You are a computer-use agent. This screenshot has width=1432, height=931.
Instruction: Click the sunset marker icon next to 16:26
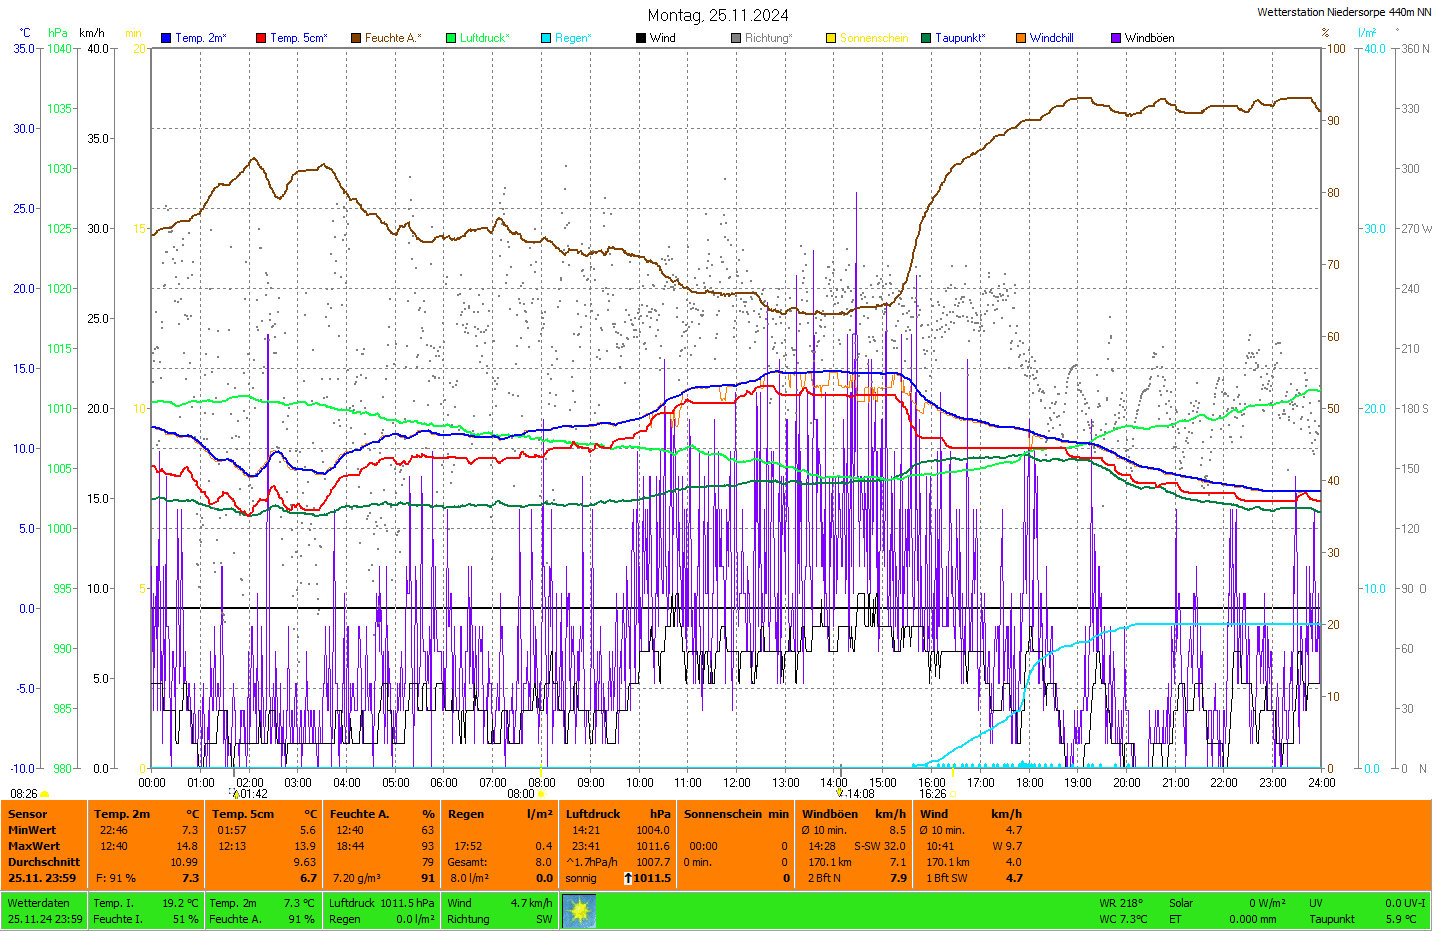pyautogui.click(x=953, y=794)
